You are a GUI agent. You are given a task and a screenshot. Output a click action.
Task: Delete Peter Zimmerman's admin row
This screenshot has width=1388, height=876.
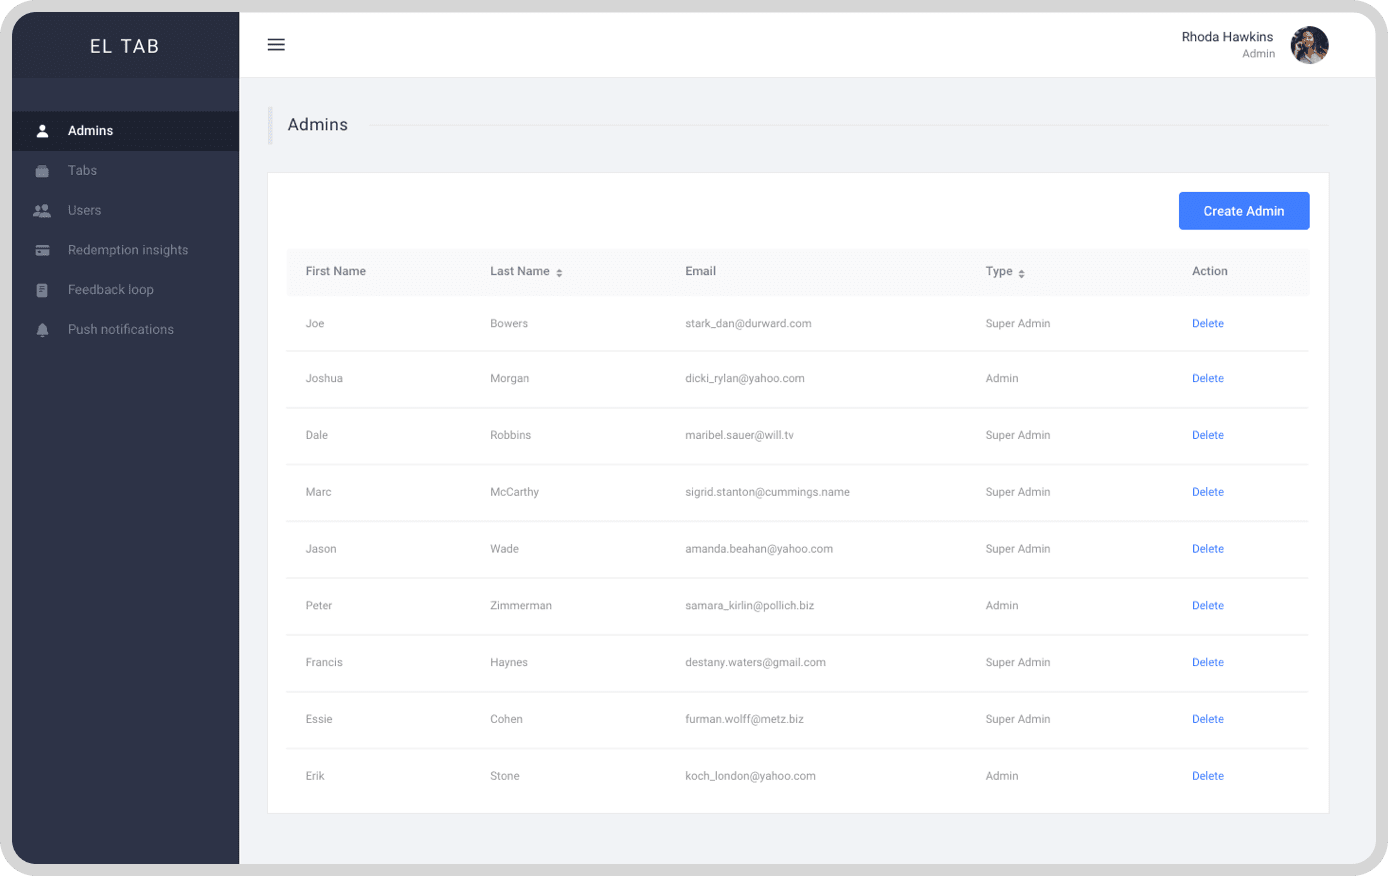1207,606
